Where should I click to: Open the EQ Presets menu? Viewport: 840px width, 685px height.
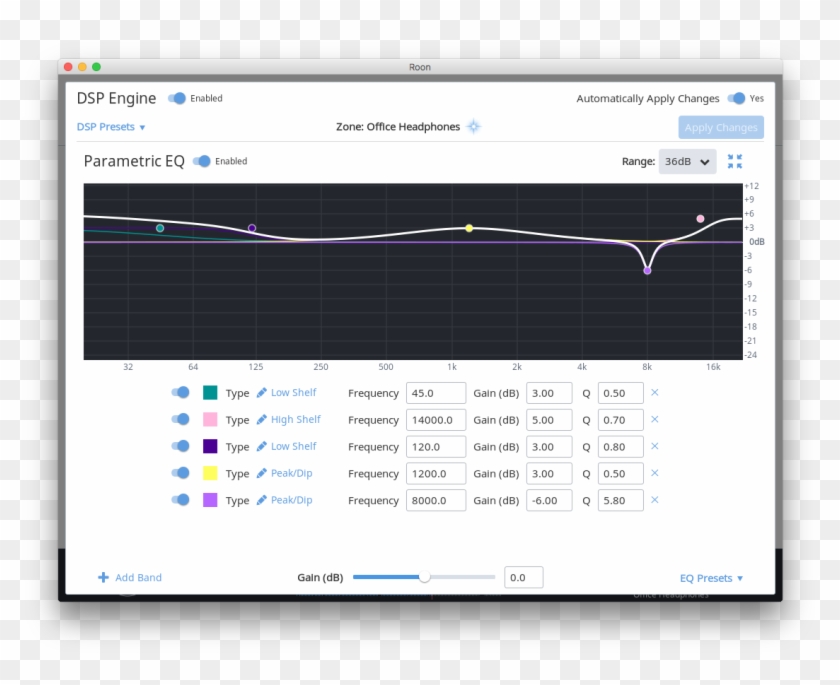(x=711, y=578)
